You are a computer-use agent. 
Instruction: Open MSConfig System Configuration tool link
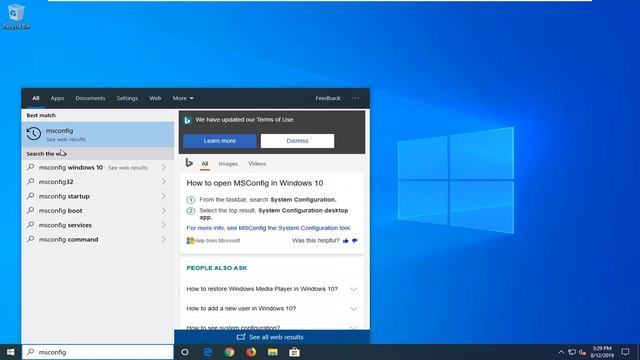[x=269, y=228]
